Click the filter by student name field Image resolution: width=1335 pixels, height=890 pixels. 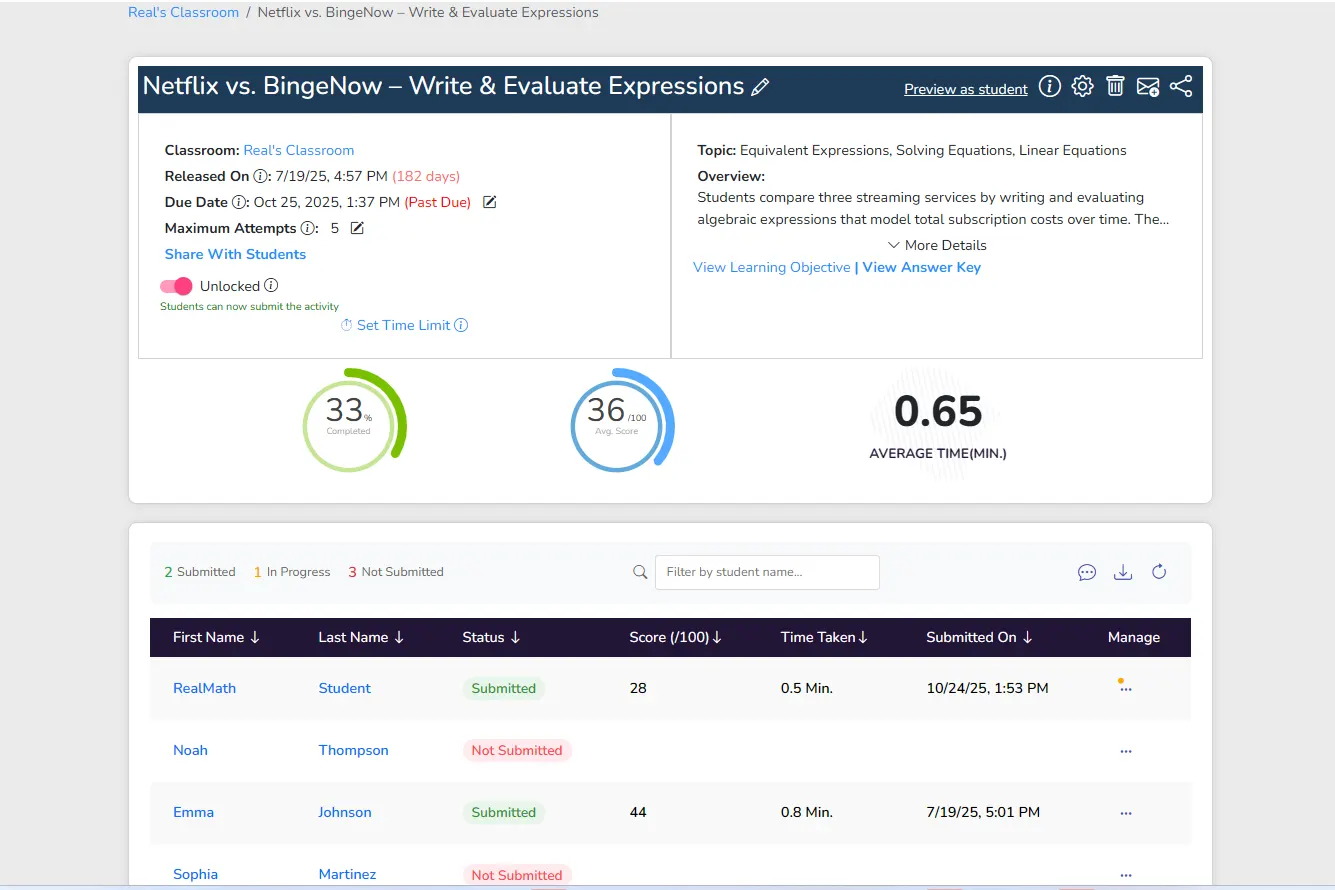click(767, 572)
